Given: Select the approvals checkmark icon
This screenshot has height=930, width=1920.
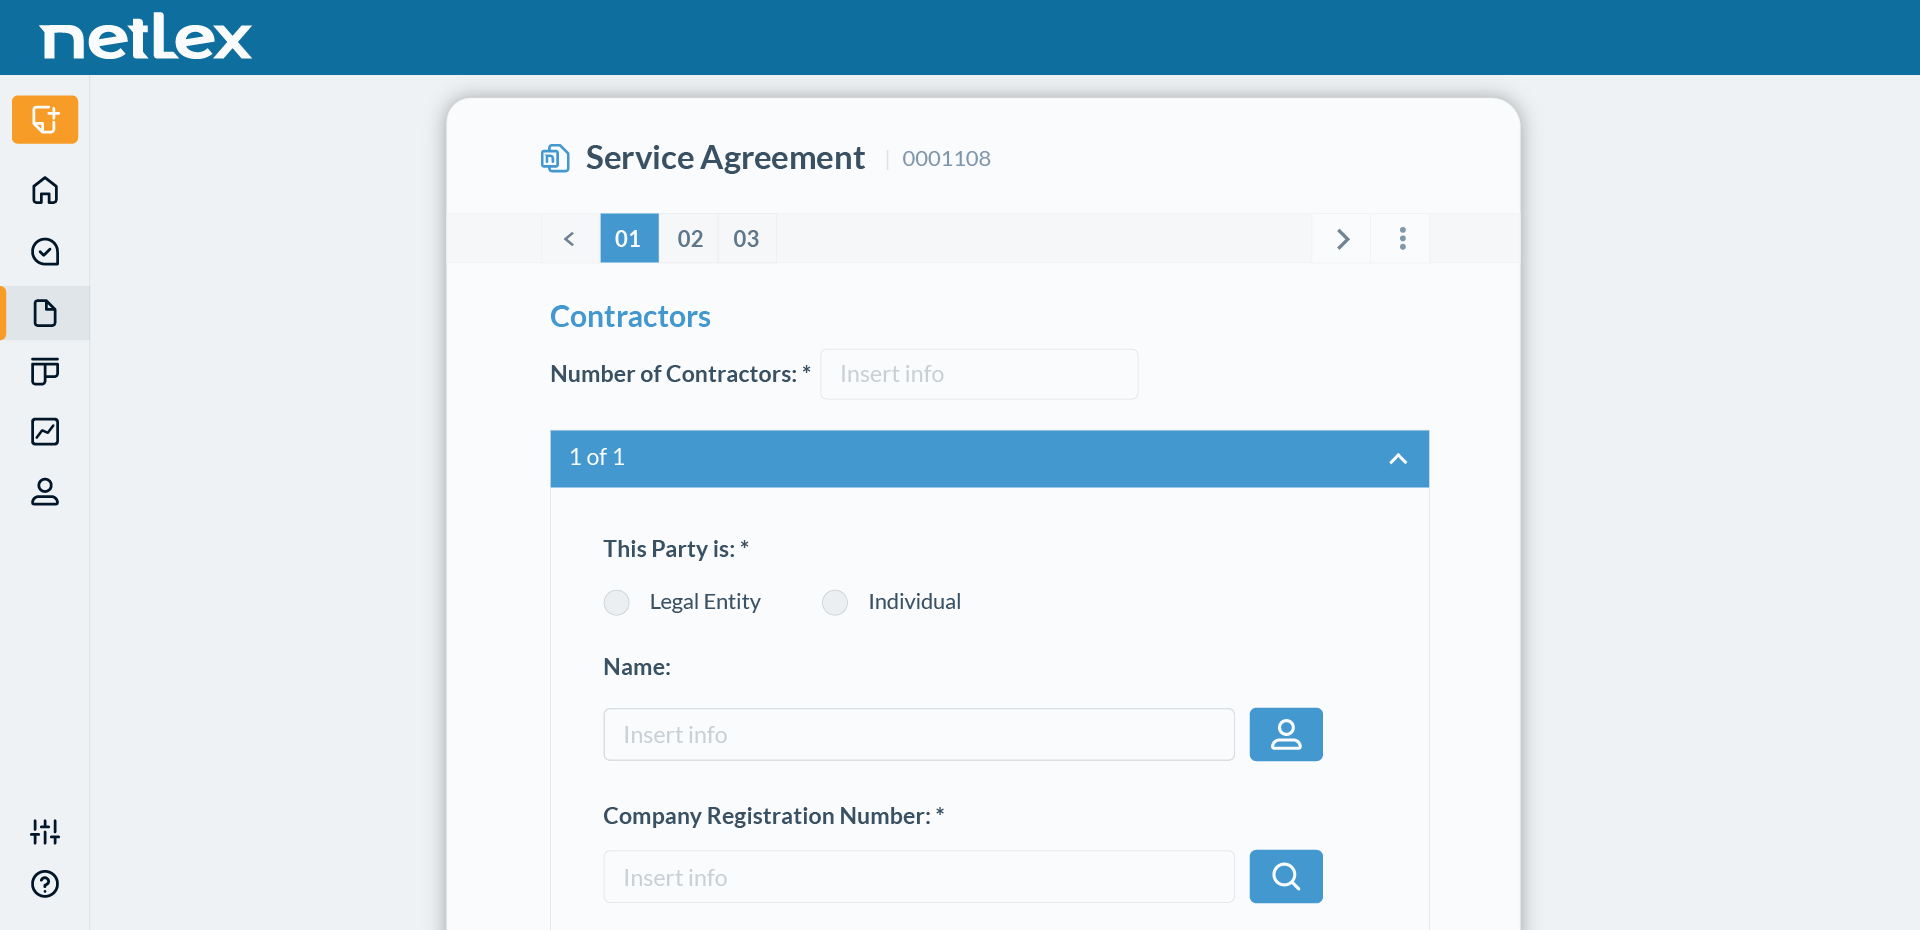Looking at the screenshot, I should (x=44, y=252).
